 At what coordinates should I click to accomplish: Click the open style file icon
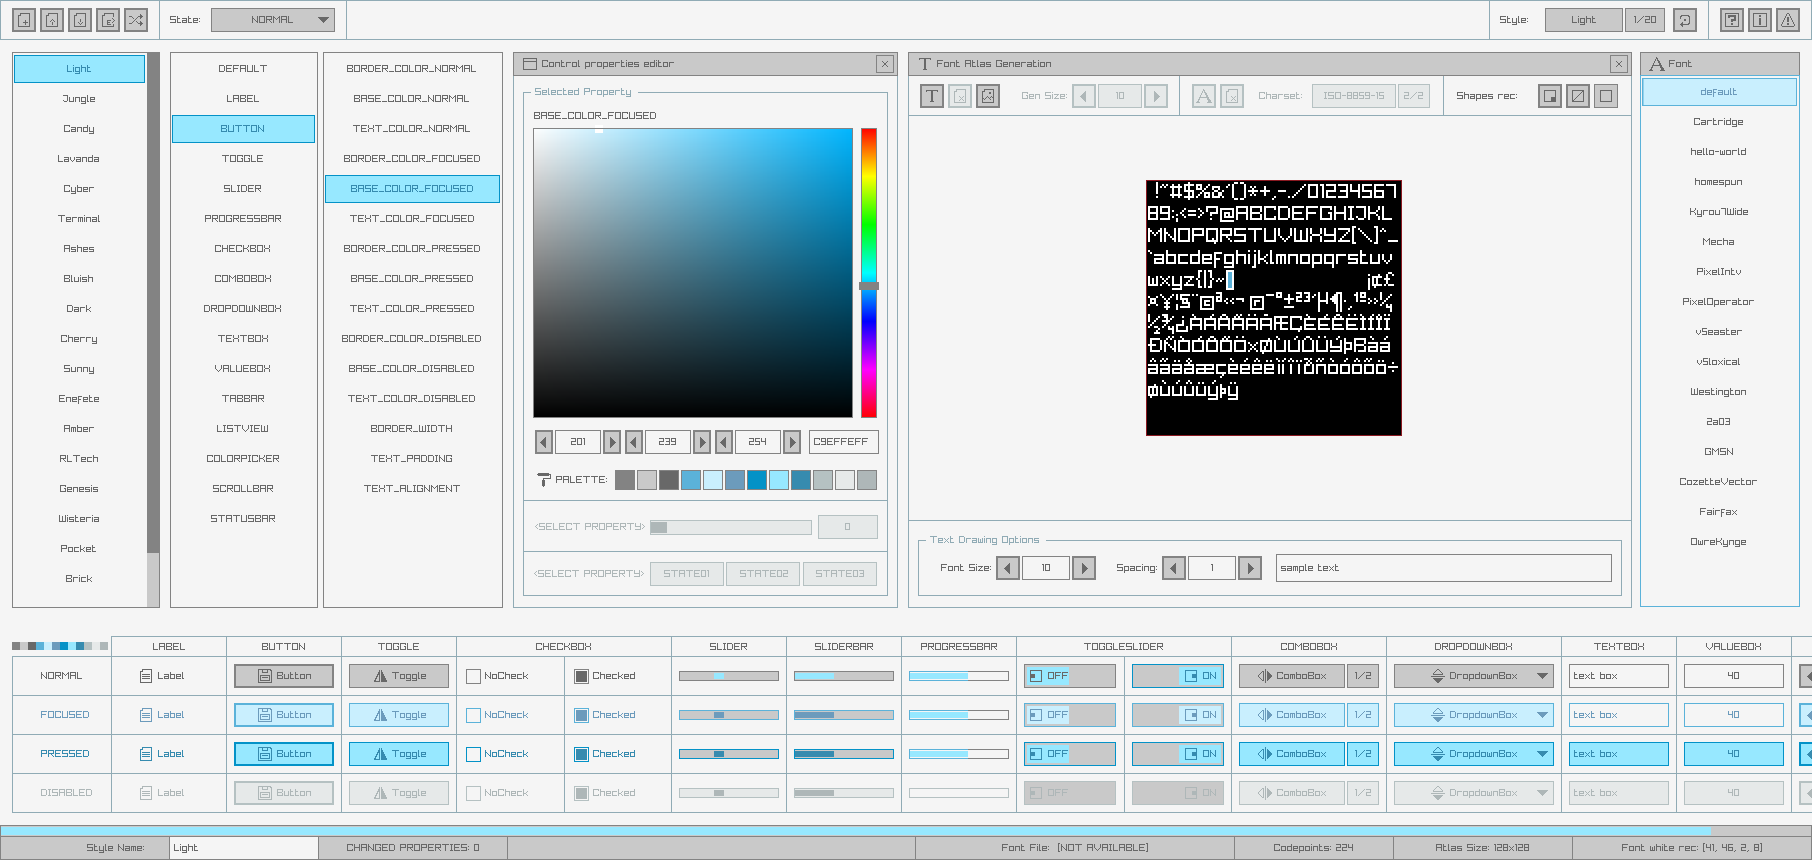52,20
